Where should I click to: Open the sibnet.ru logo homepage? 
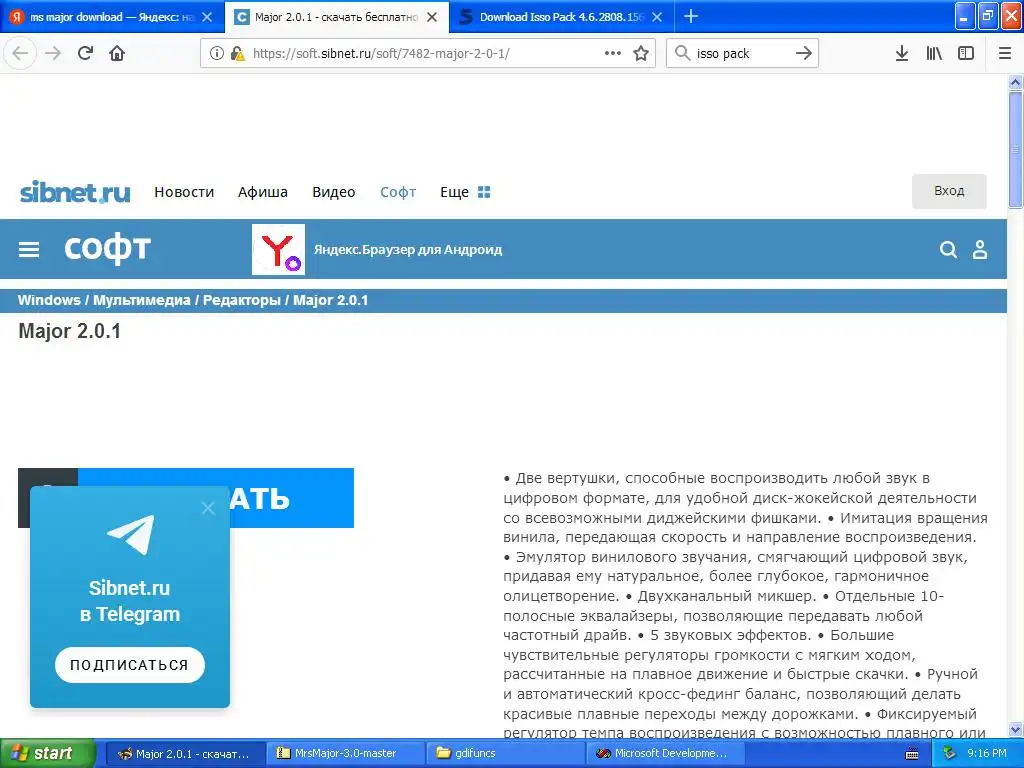(x=75, y=192)
